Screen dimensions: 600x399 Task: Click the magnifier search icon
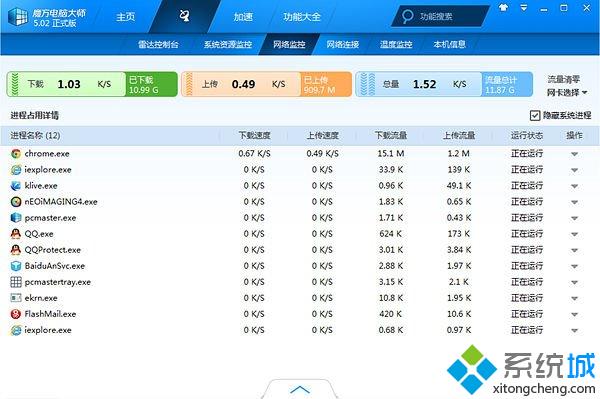click(408, 16)
